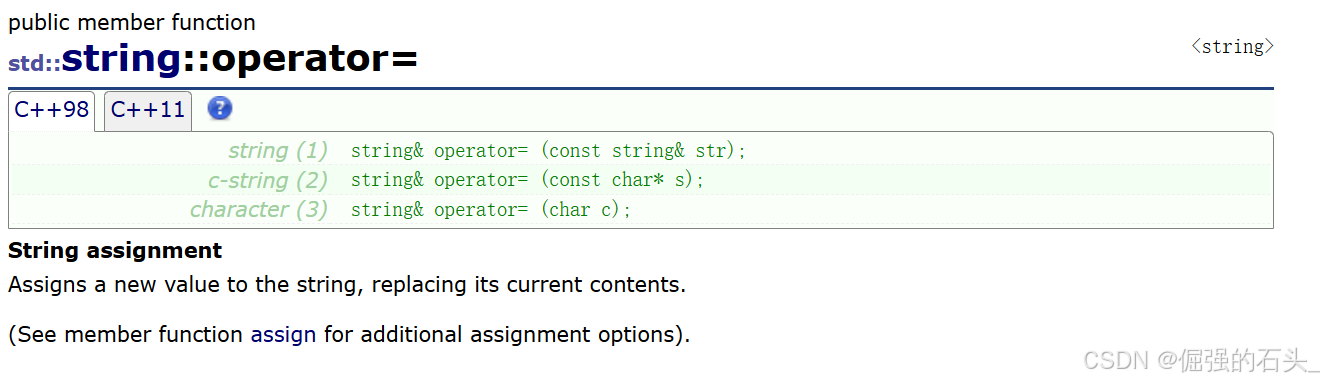Click the '(See member function' text
Screen dimensions: 1324x382
[x=126, y=334]
